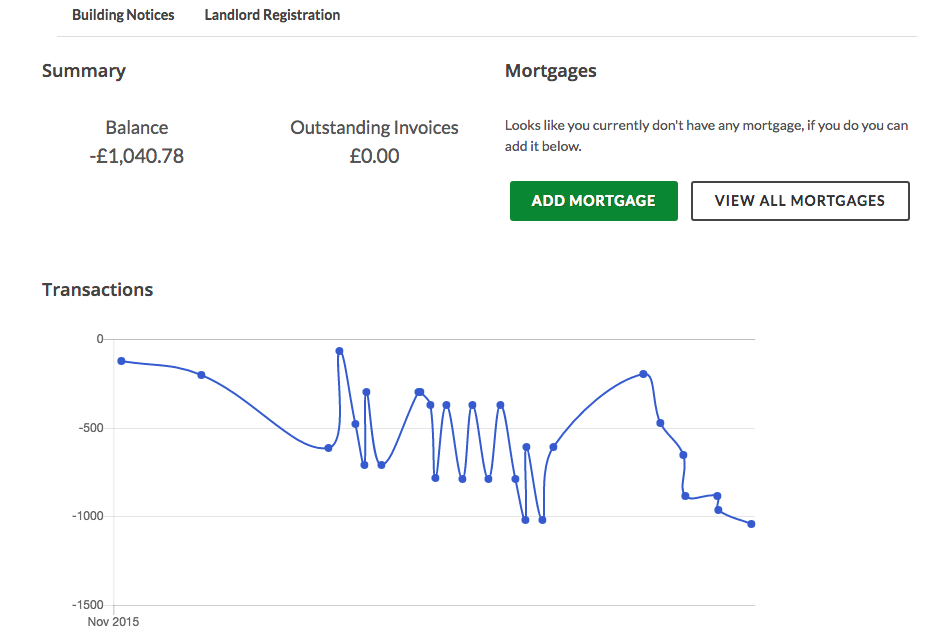Select the highest peak point near zero
This screenshot has height=642, width=925.
pos(339,351)
